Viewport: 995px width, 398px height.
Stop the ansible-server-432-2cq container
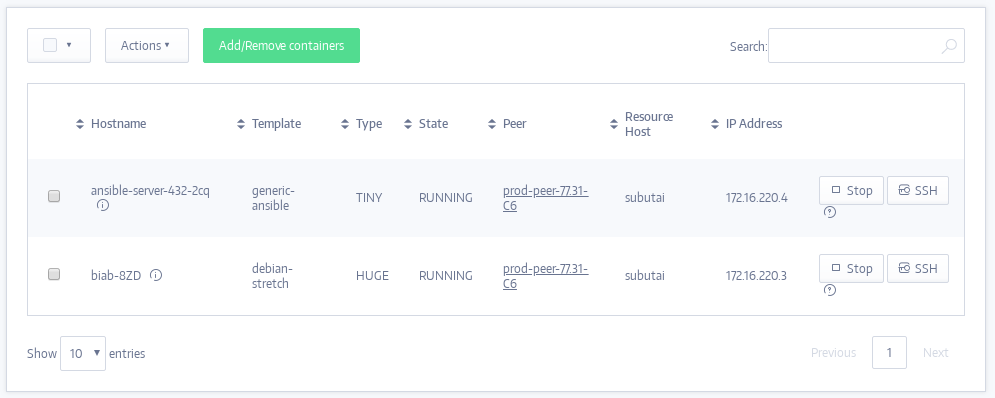point(852,190)
